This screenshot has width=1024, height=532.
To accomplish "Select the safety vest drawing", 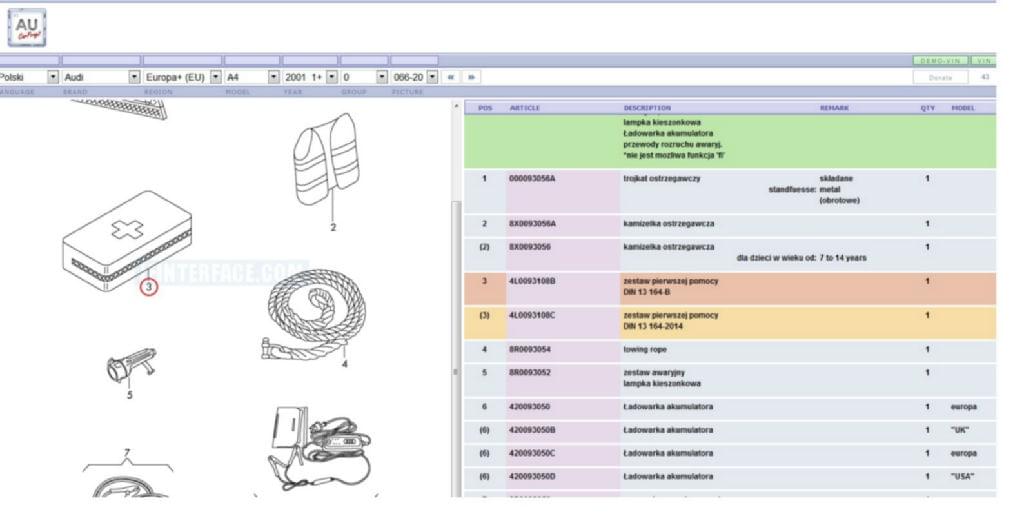I will (326, 159).
